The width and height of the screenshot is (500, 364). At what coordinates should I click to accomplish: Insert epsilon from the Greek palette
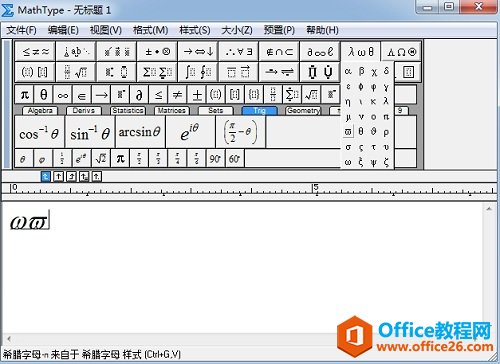click(x=348, y=87)
